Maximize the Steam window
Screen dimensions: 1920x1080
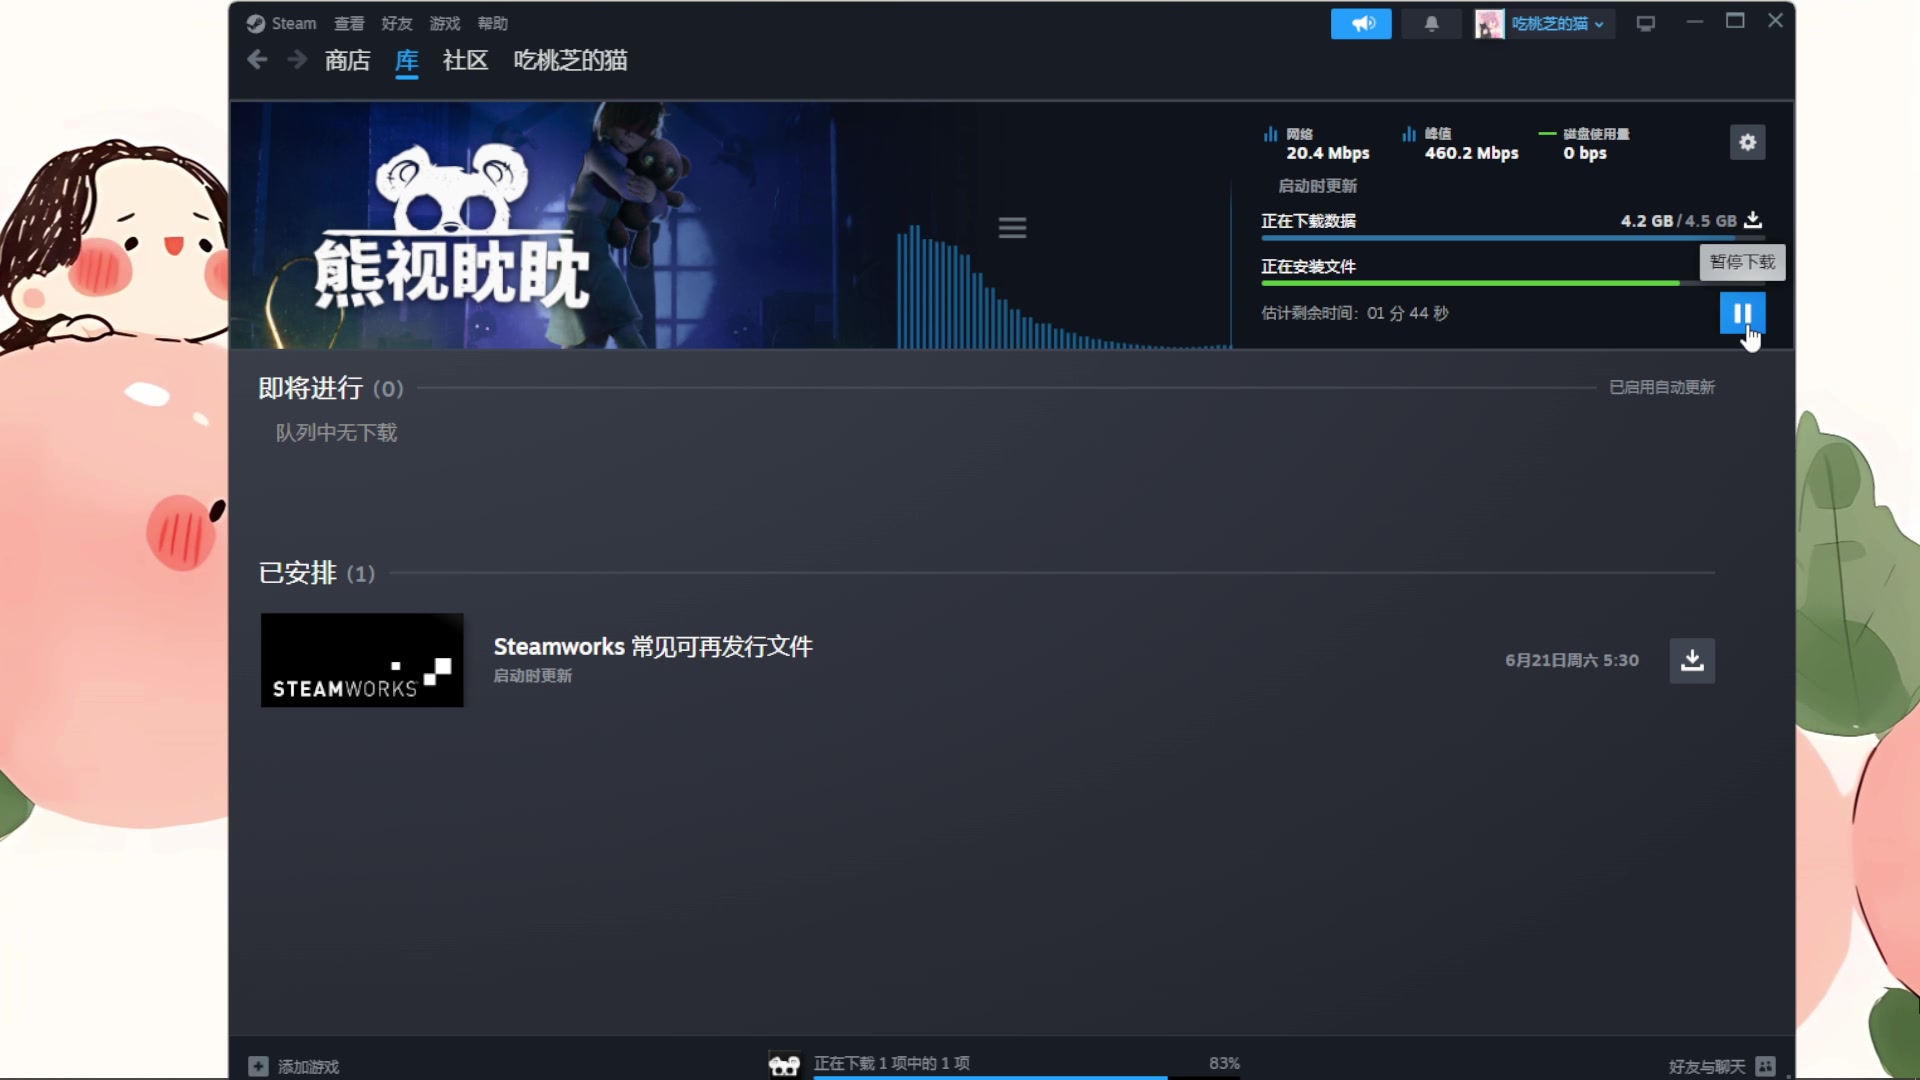point(1735,21)
